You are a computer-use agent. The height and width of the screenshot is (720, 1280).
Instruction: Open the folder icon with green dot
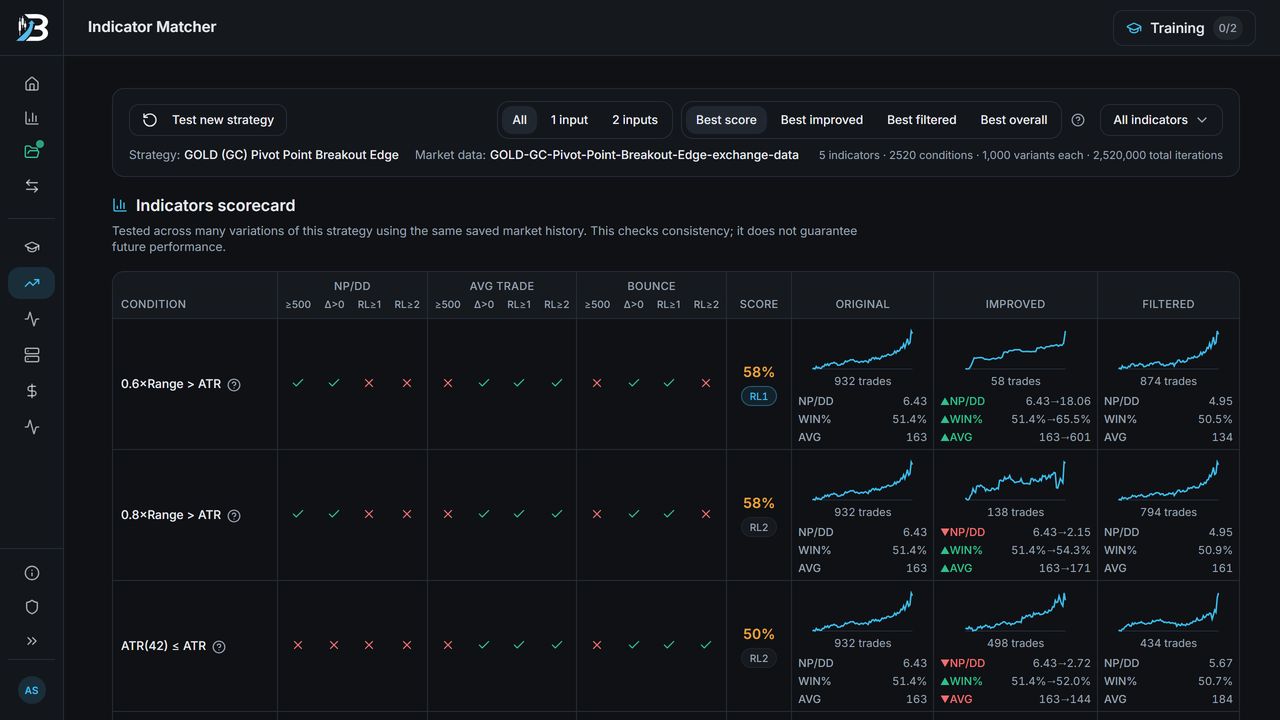tap(32, 152)
